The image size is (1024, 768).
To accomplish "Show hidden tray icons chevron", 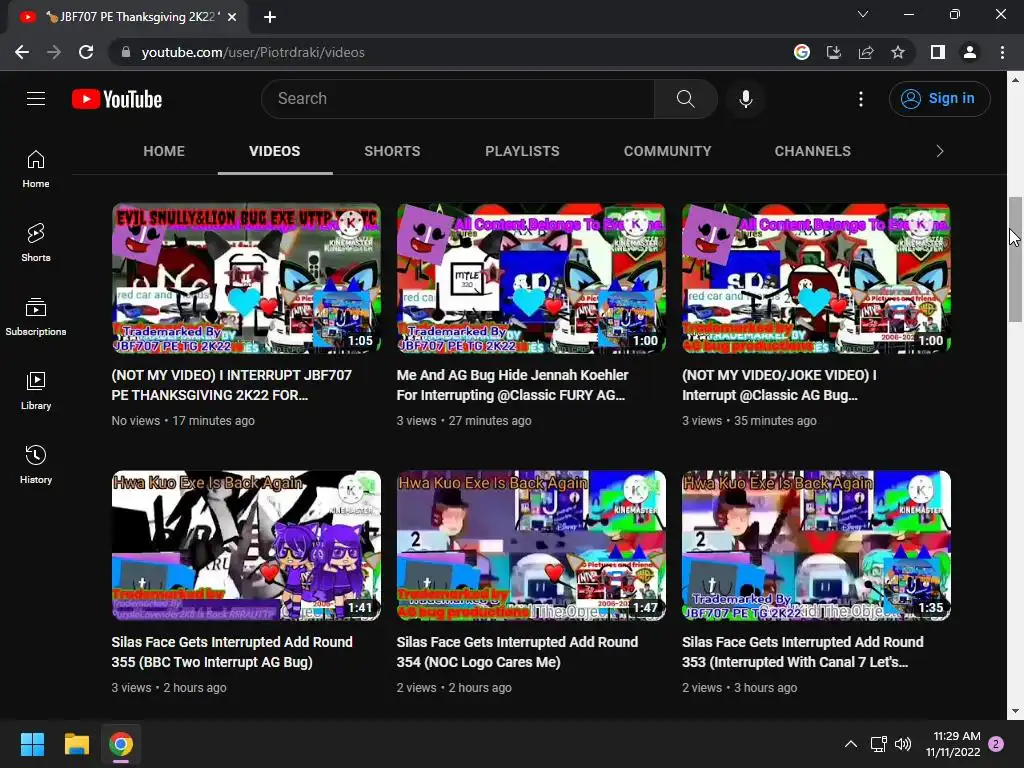I will point(850,744).
